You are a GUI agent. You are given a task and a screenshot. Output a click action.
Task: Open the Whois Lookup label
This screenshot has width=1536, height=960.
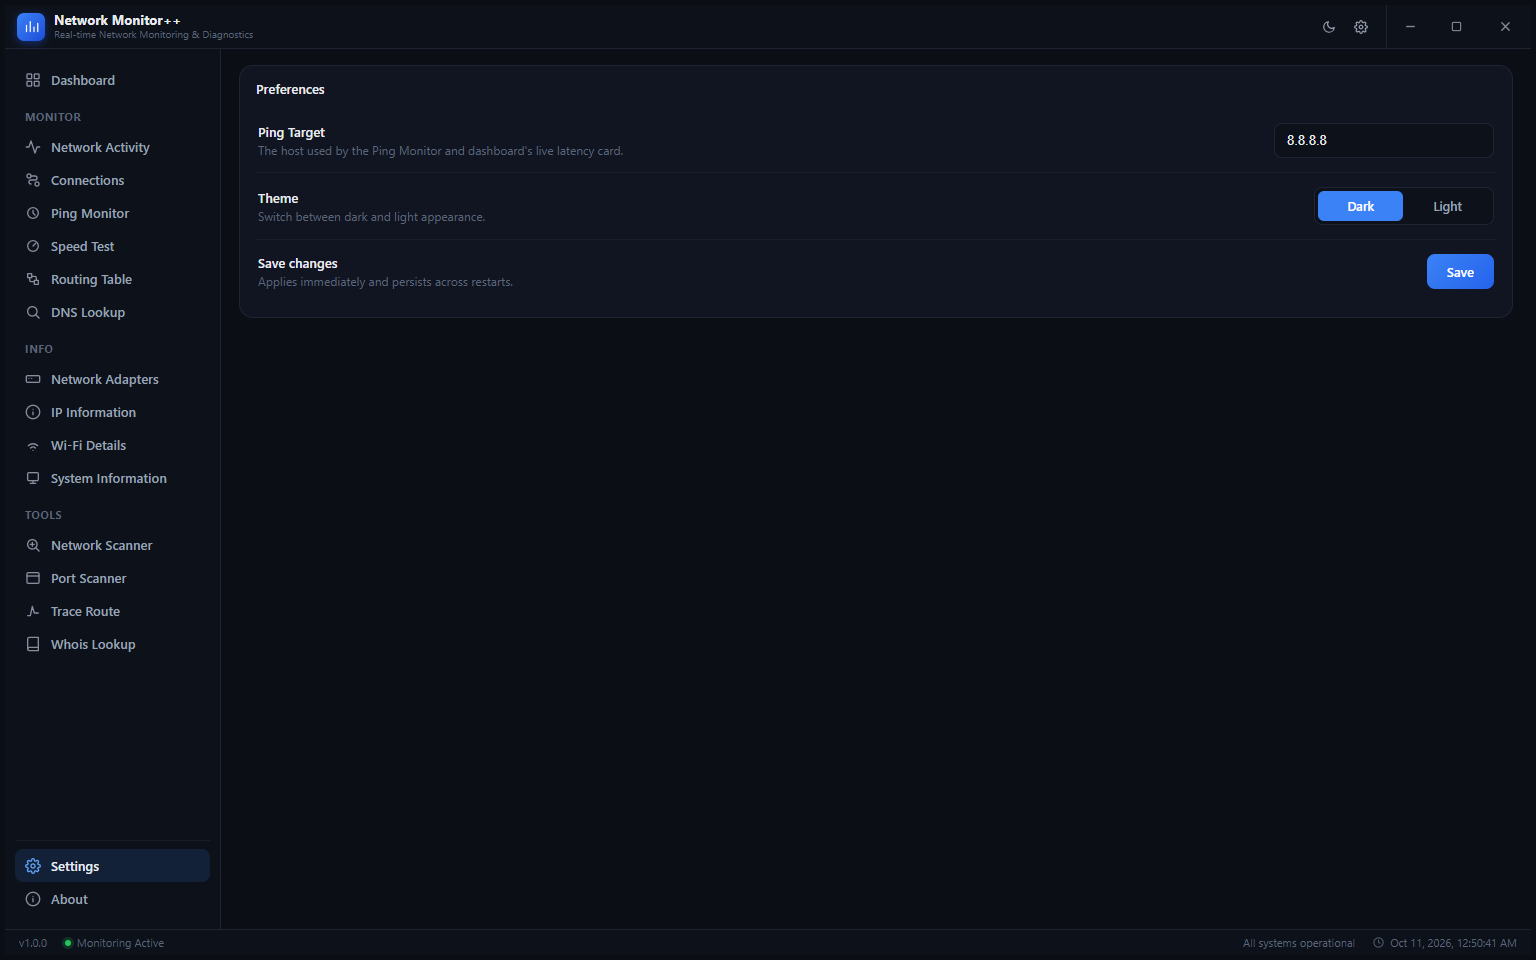click(x=93, y=644)
